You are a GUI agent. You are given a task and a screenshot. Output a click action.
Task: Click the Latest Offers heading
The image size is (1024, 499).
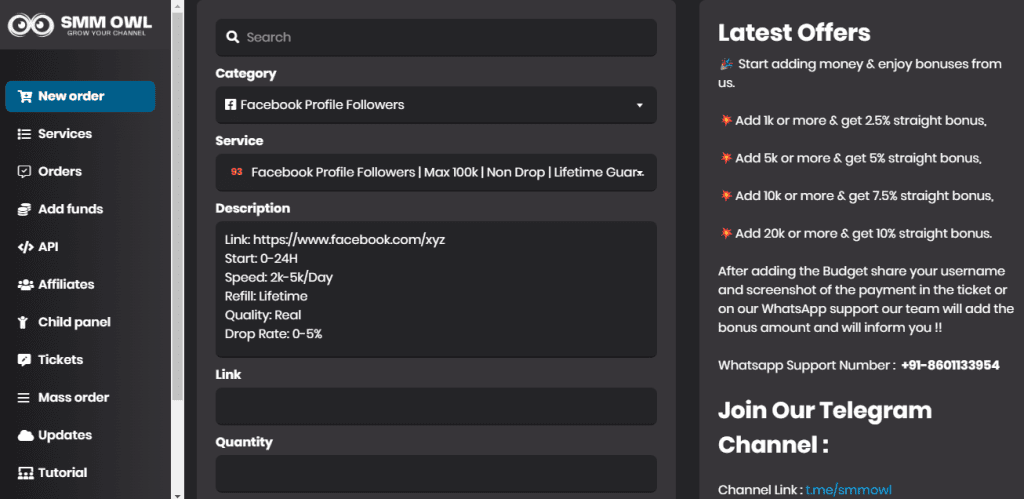[794, 33]
